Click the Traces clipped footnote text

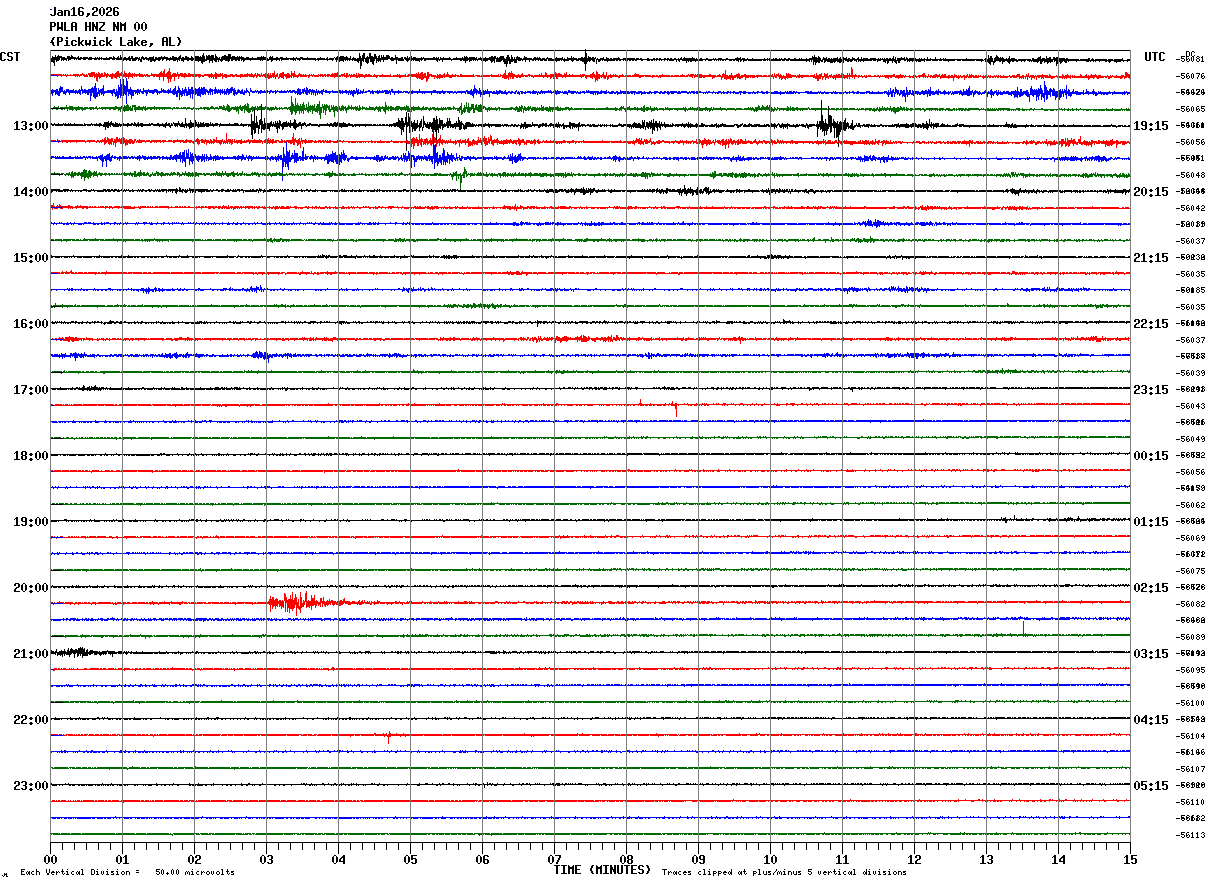tap(784, 873)
